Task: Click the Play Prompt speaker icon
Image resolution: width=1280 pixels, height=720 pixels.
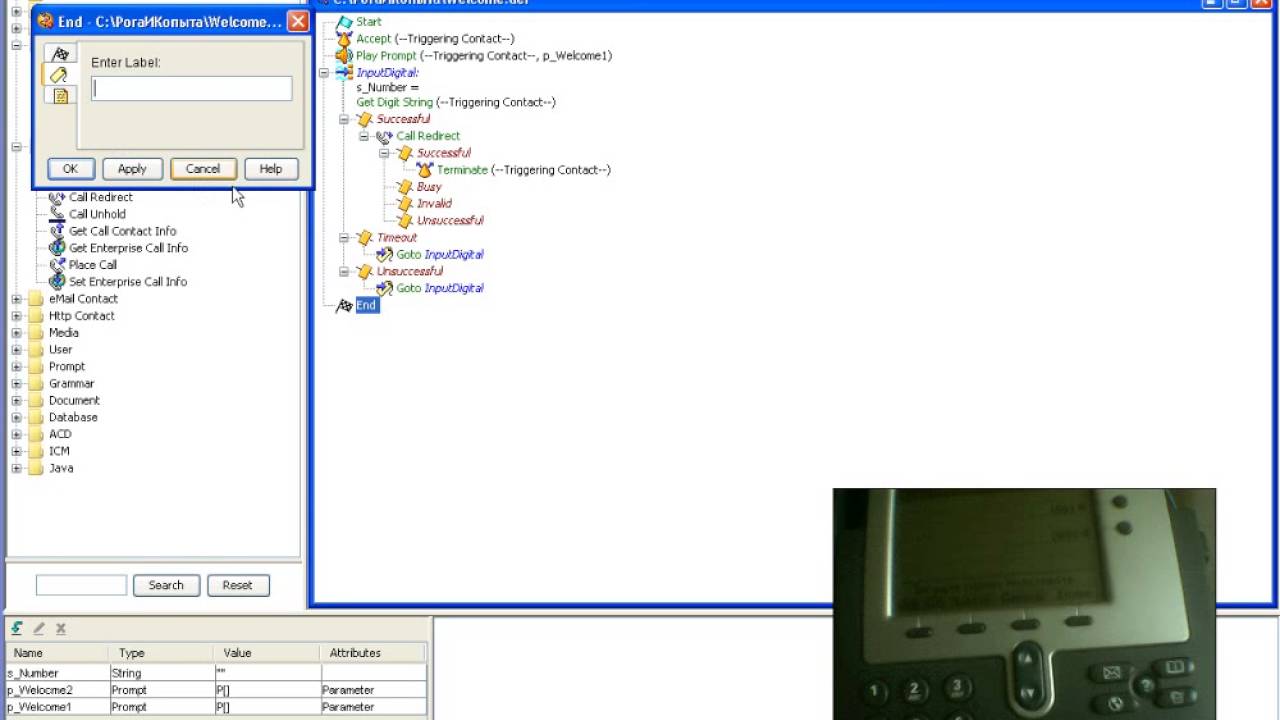Action: [344, 56]
